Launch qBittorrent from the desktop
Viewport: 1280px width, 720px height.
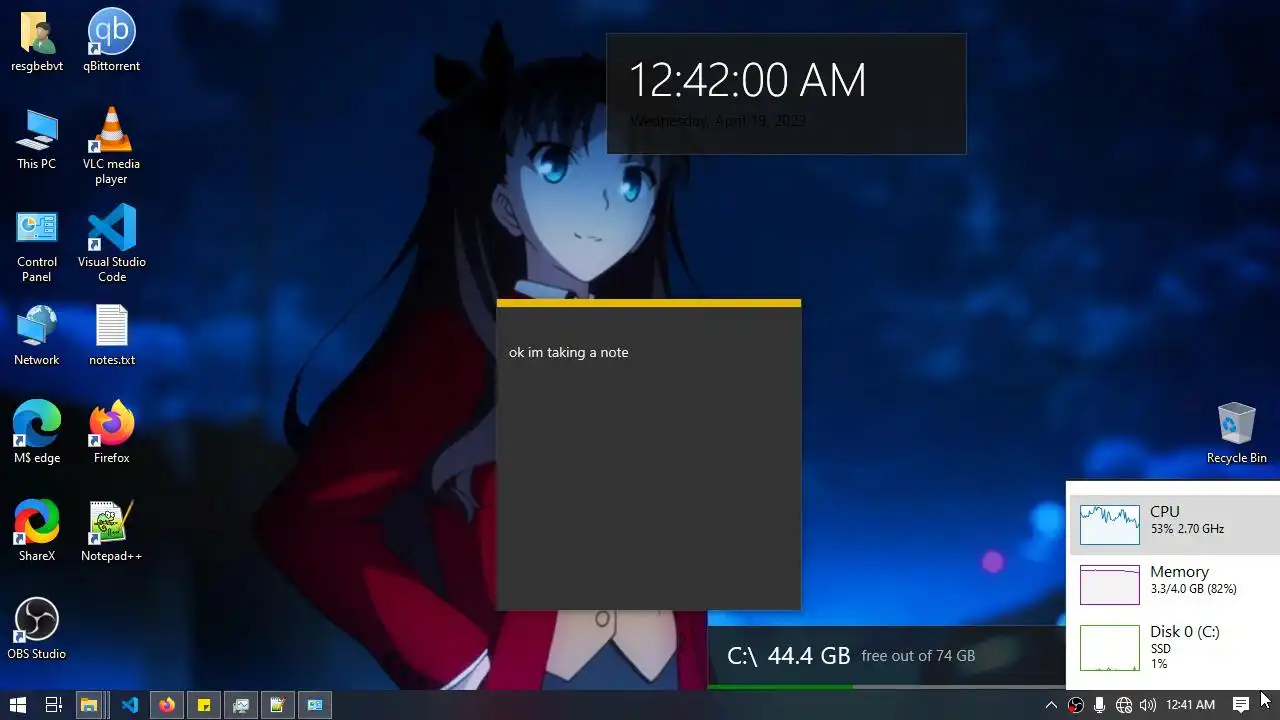111,41
